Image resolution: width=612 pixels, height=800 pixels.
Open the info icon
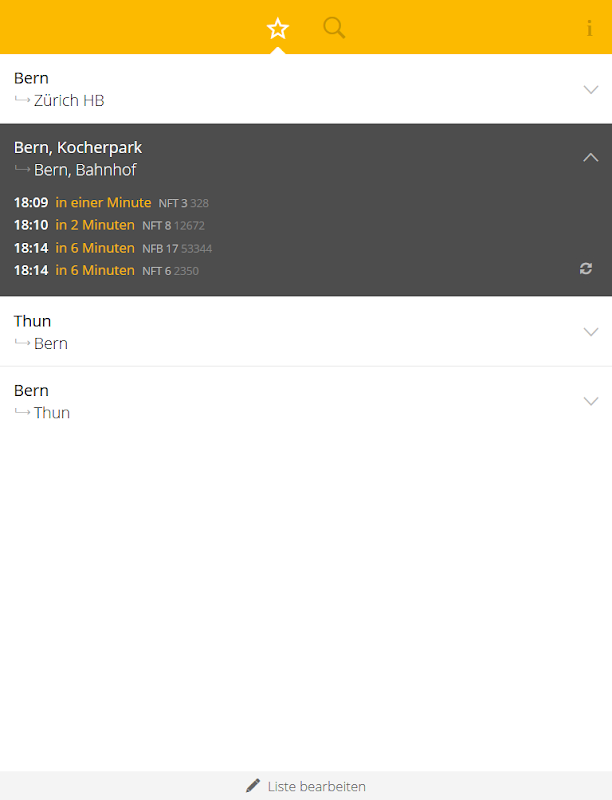(x=589, y=28)
